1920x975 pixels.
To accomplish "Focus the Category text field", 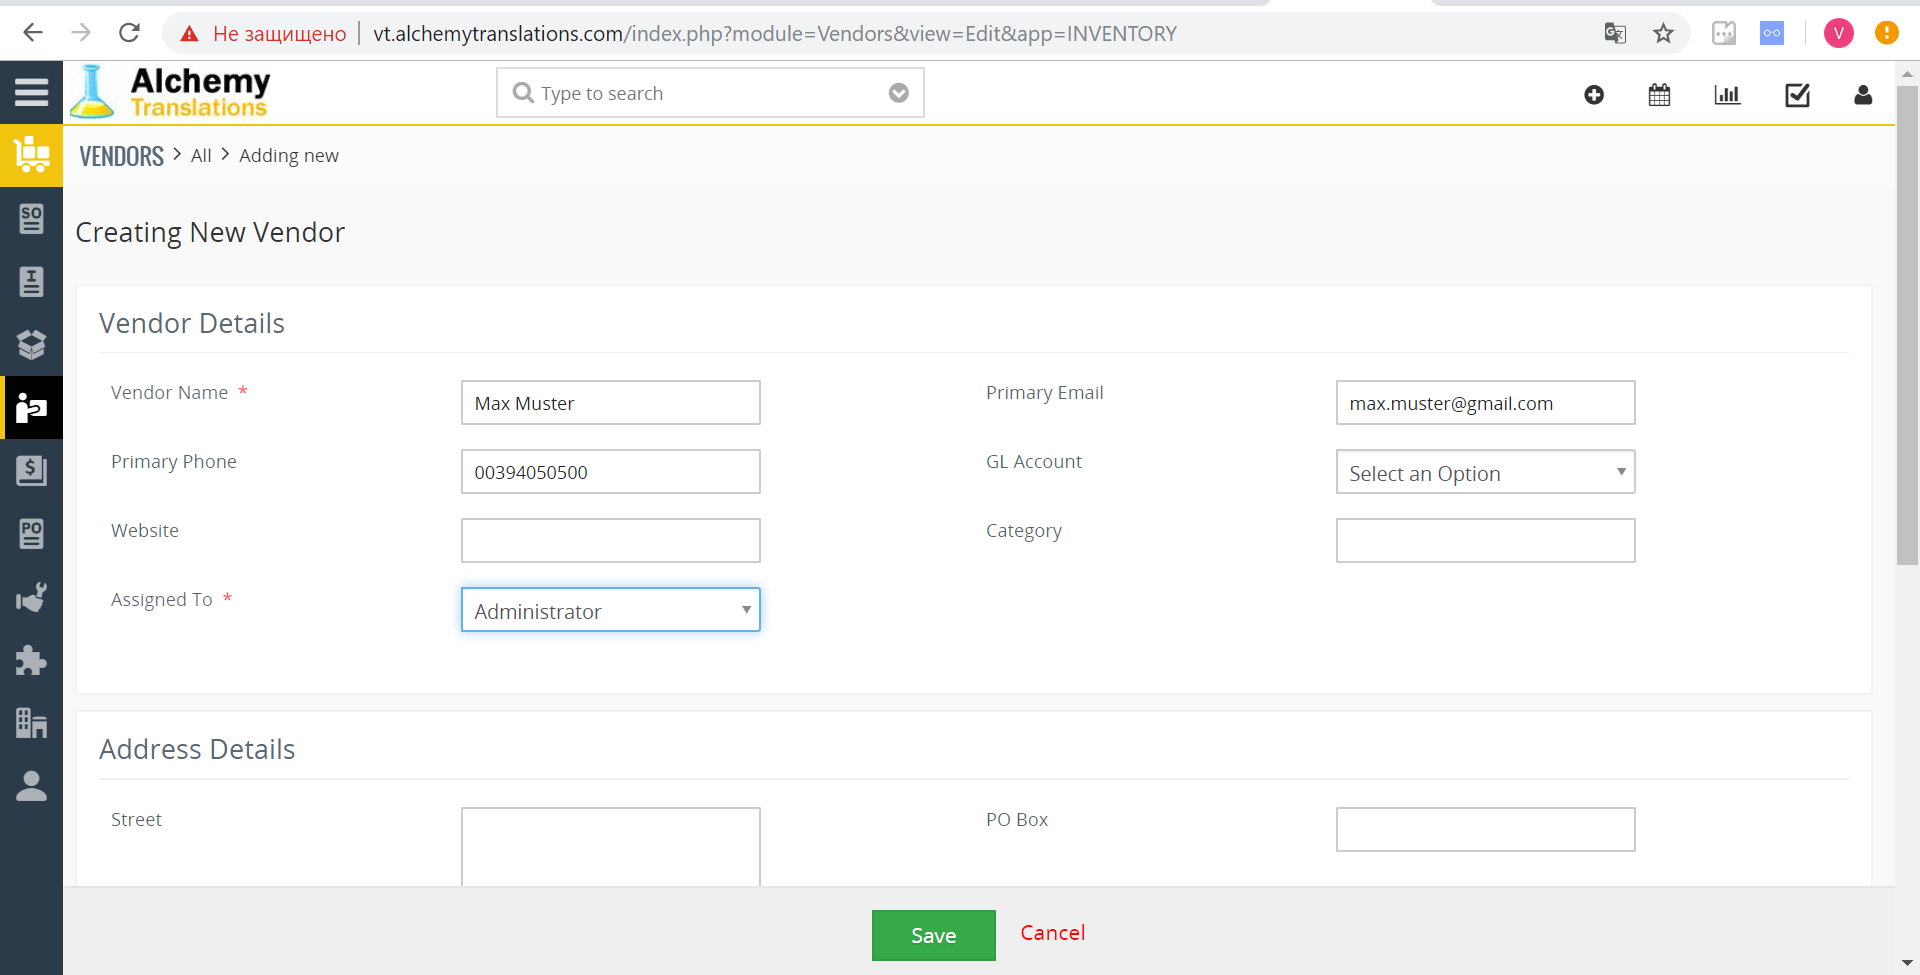I will (1485, 541).
